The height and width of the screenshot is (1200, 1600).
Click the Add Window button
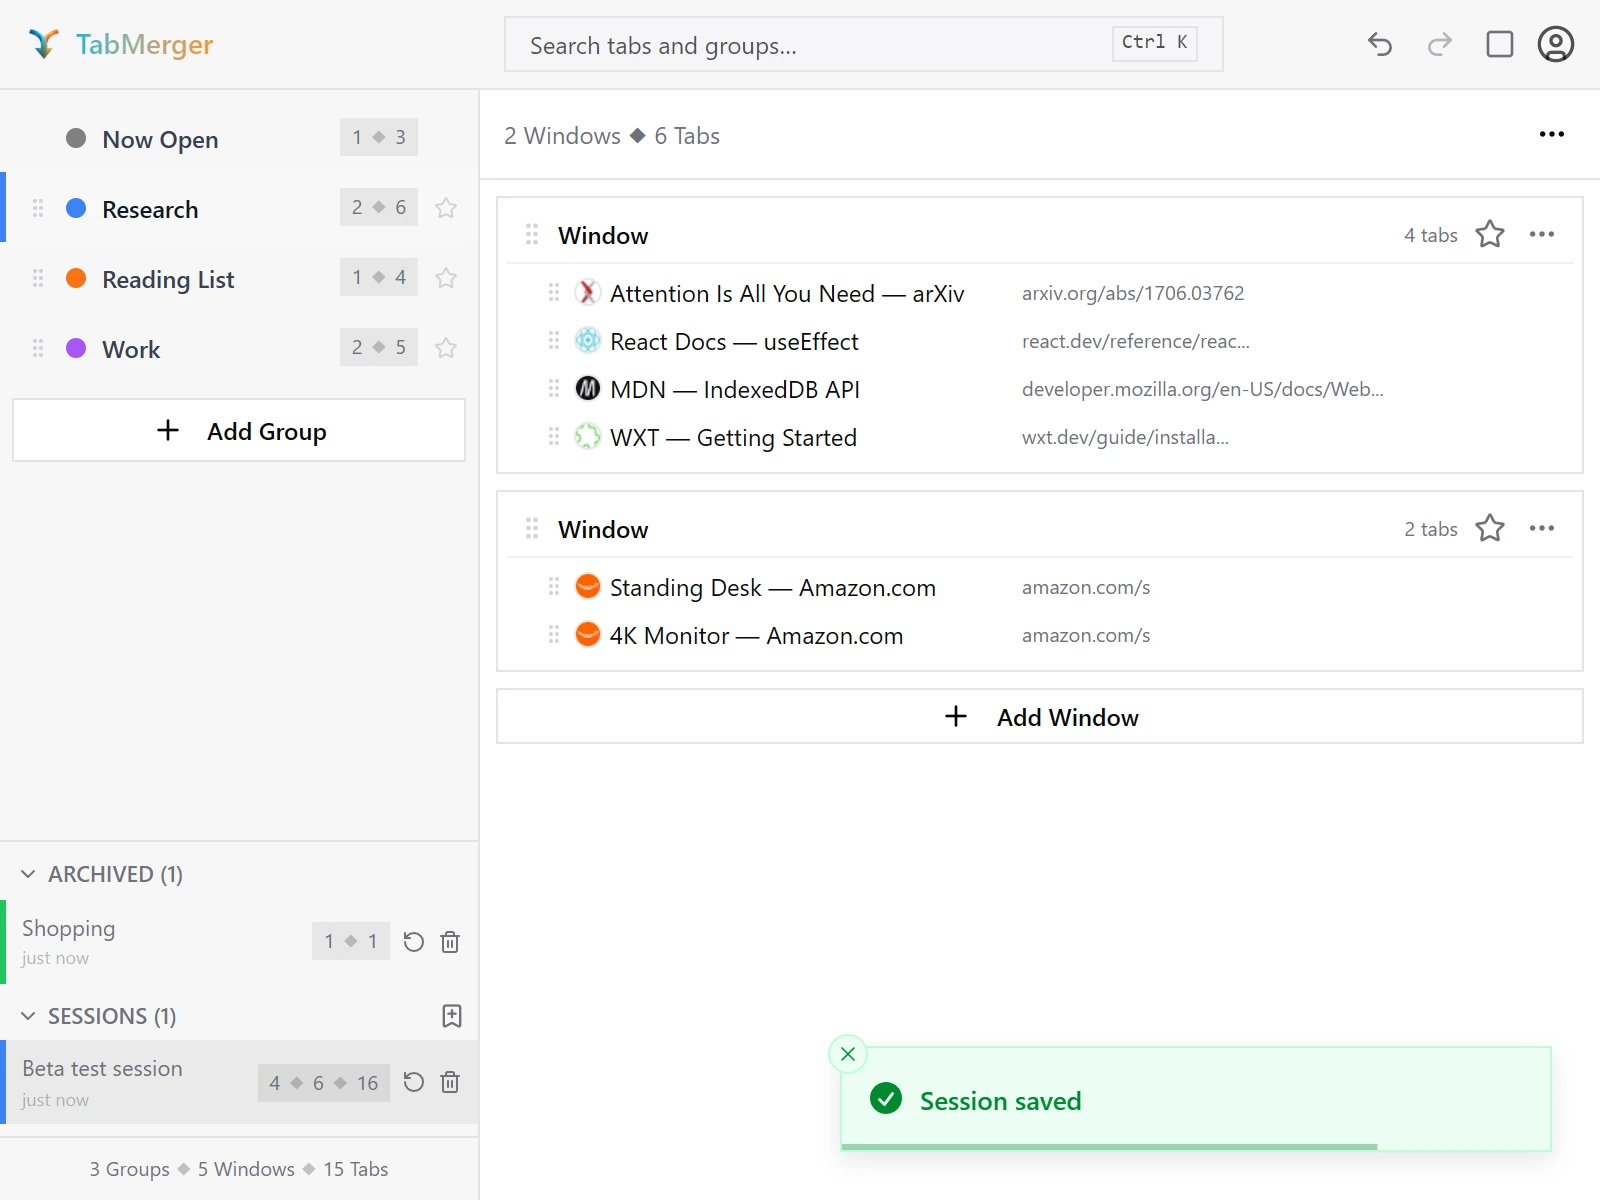point(1040,716)
